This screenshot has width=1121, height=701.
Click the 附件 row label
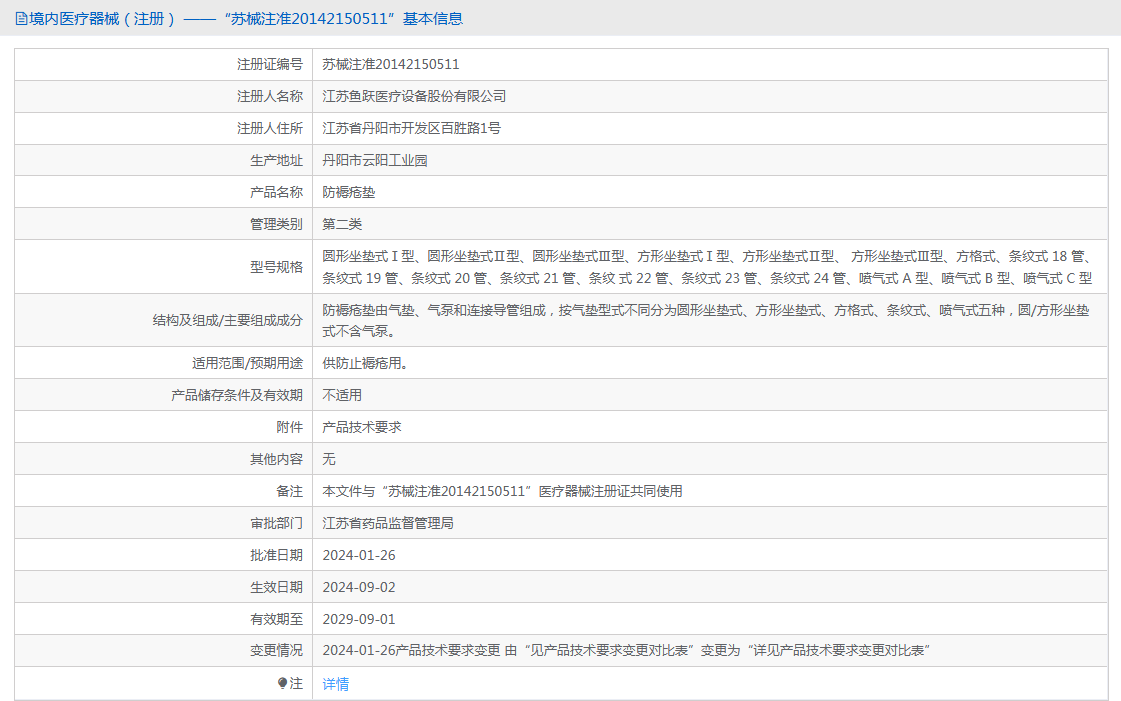click(289, 427)
